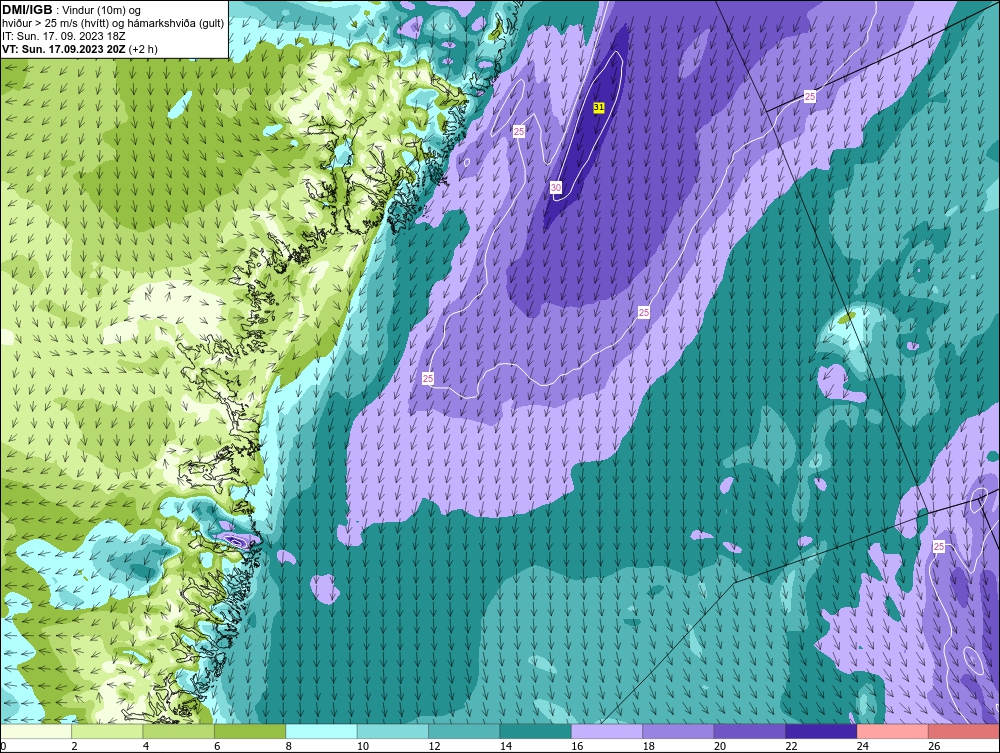The height and width of the screenshot is (753, 1000).
Task: Click the legend scale value 8
Action: tap(289, 746)
